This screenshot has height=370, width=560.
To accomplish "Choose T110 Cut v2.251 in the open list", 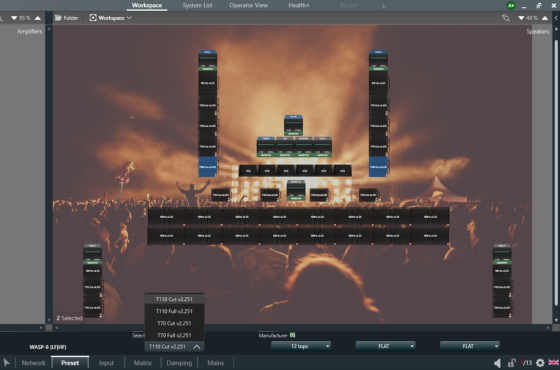I will pos(174,299).
